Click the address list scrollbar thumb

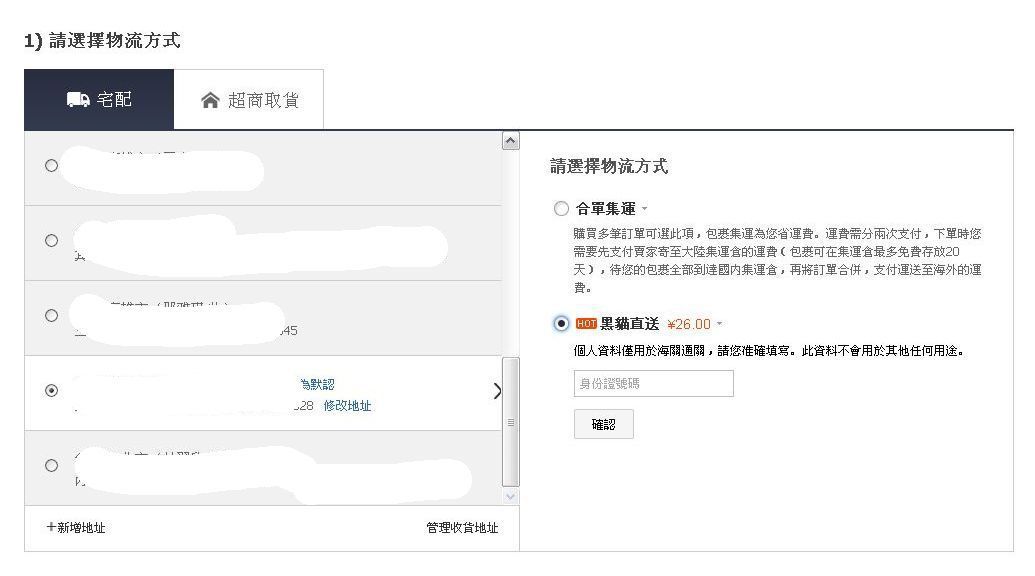510,422
